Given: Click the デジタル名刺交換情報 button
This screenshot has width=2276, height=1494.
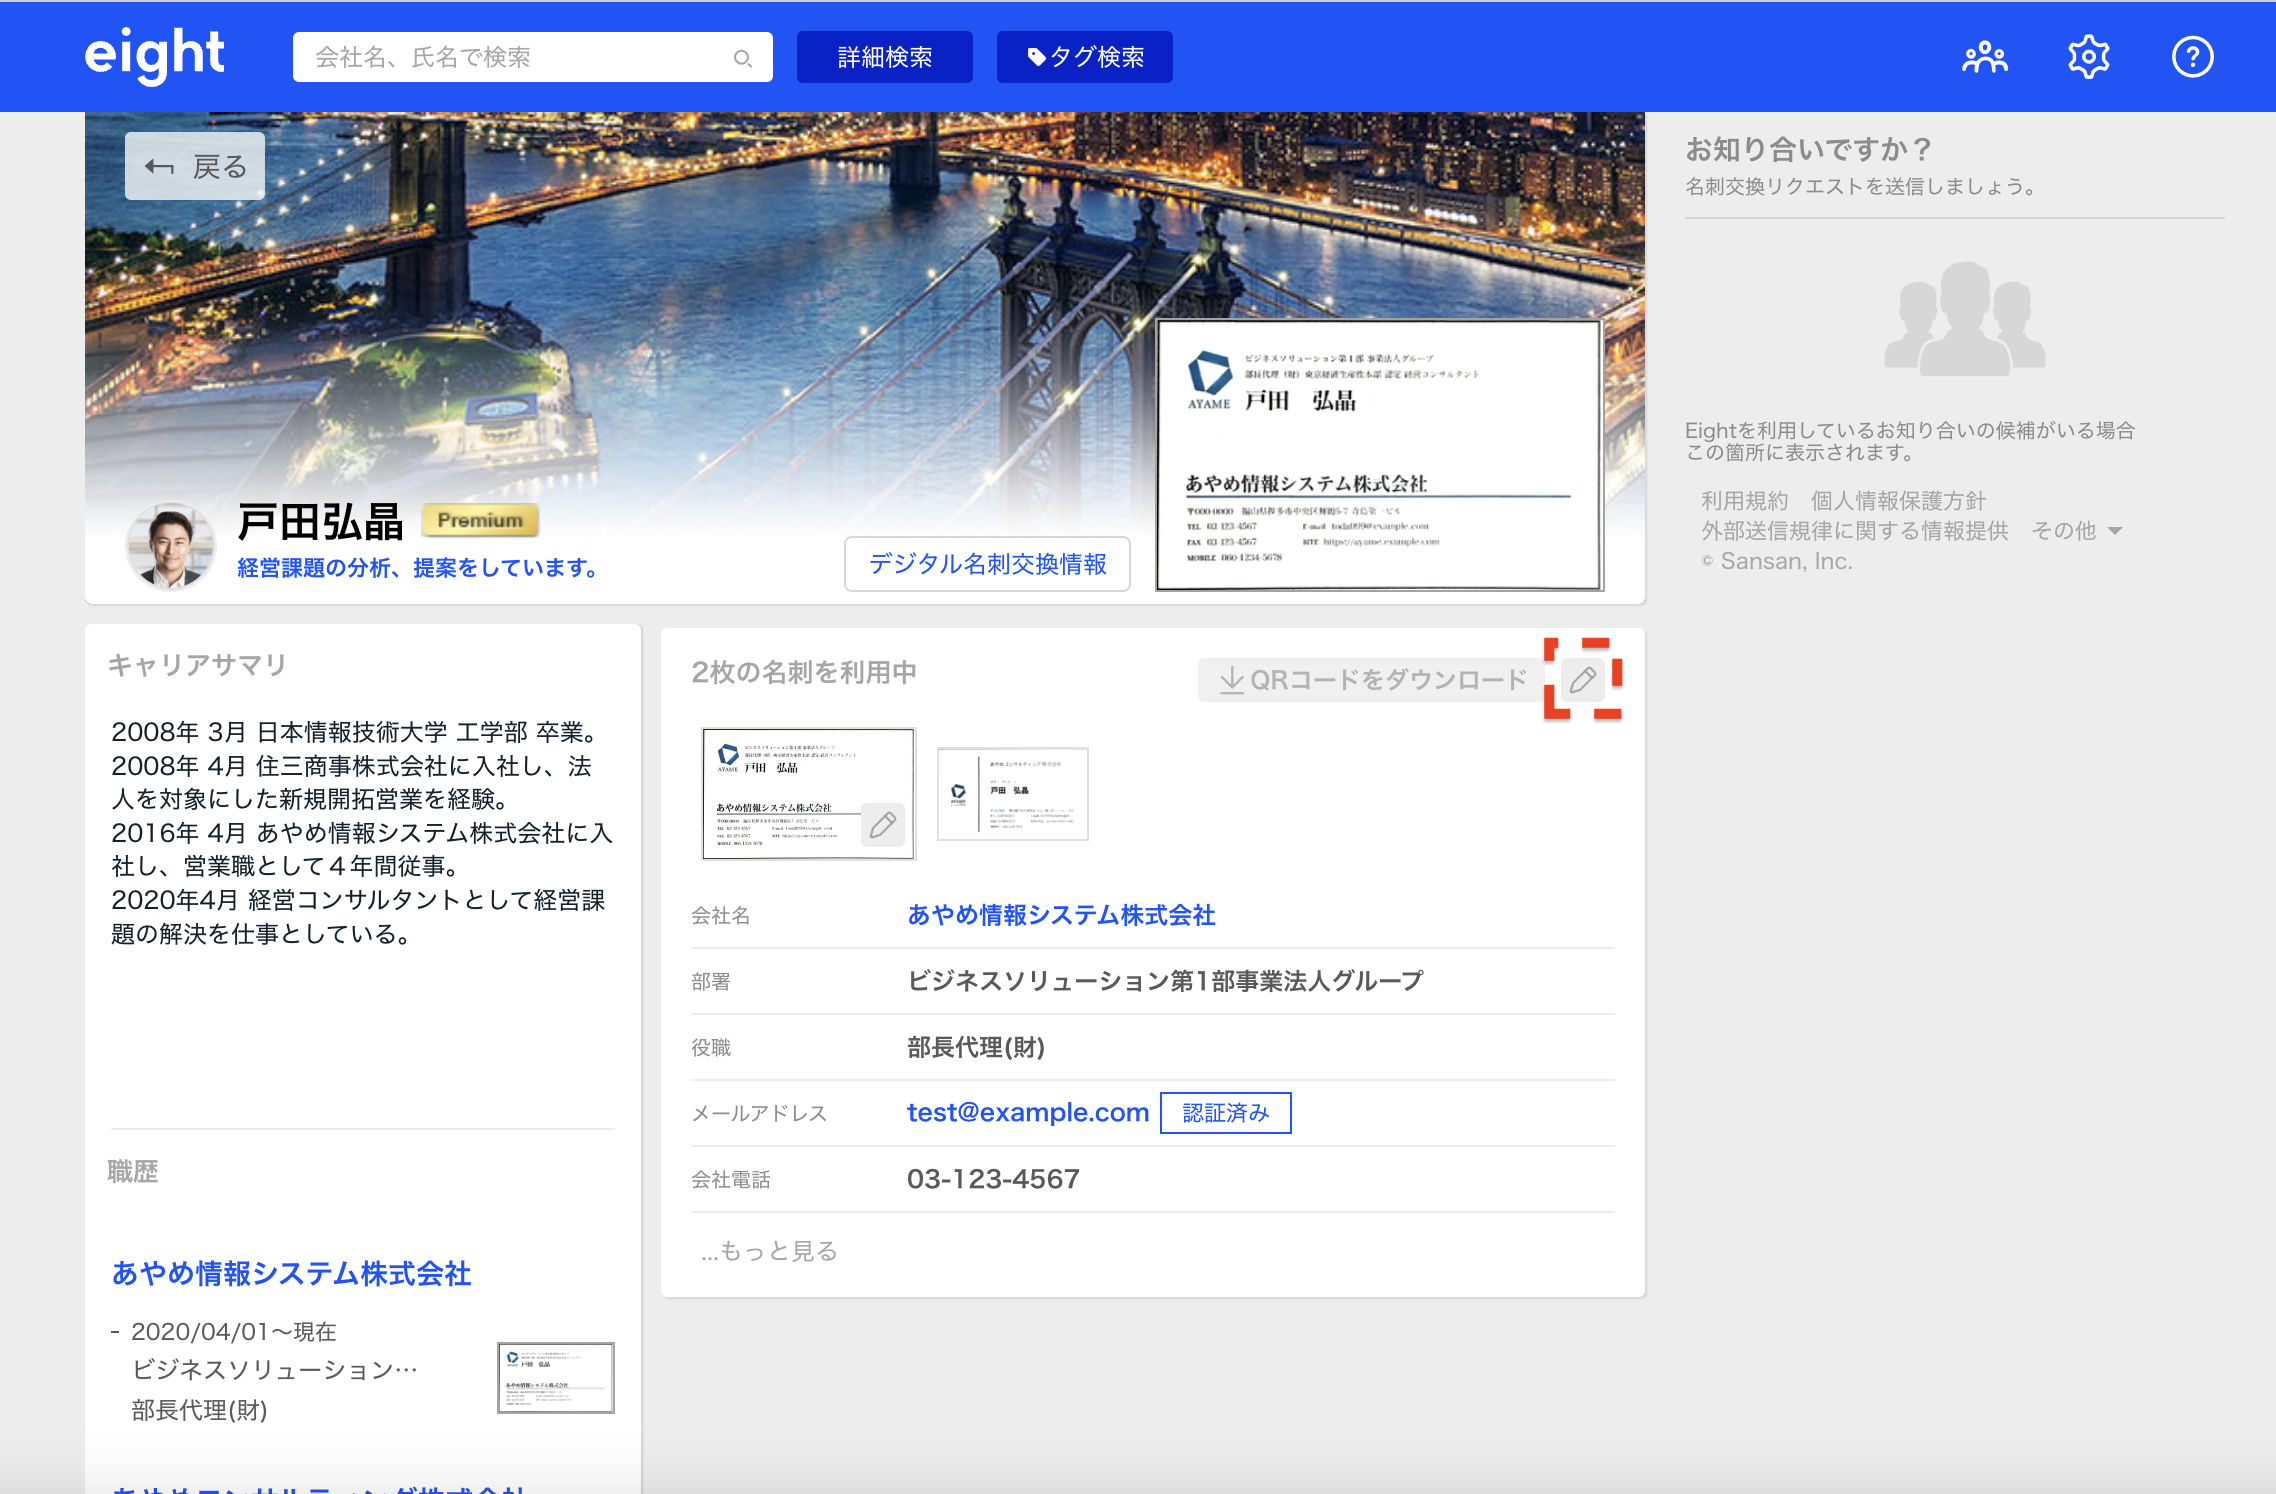Looking at the screenshot, I should (x=987, y=564).
